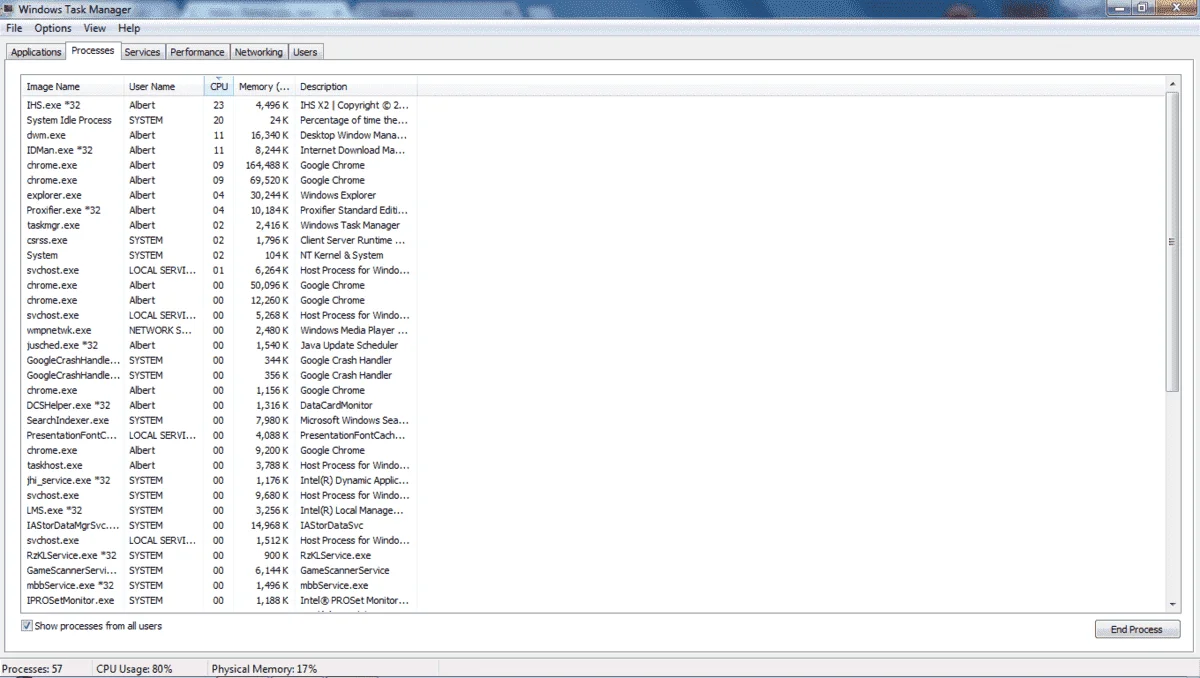This screenshot has width=1200, height=678.
Task: Select the DCSHelper.exe *32 process
Action: pos(219,404)
